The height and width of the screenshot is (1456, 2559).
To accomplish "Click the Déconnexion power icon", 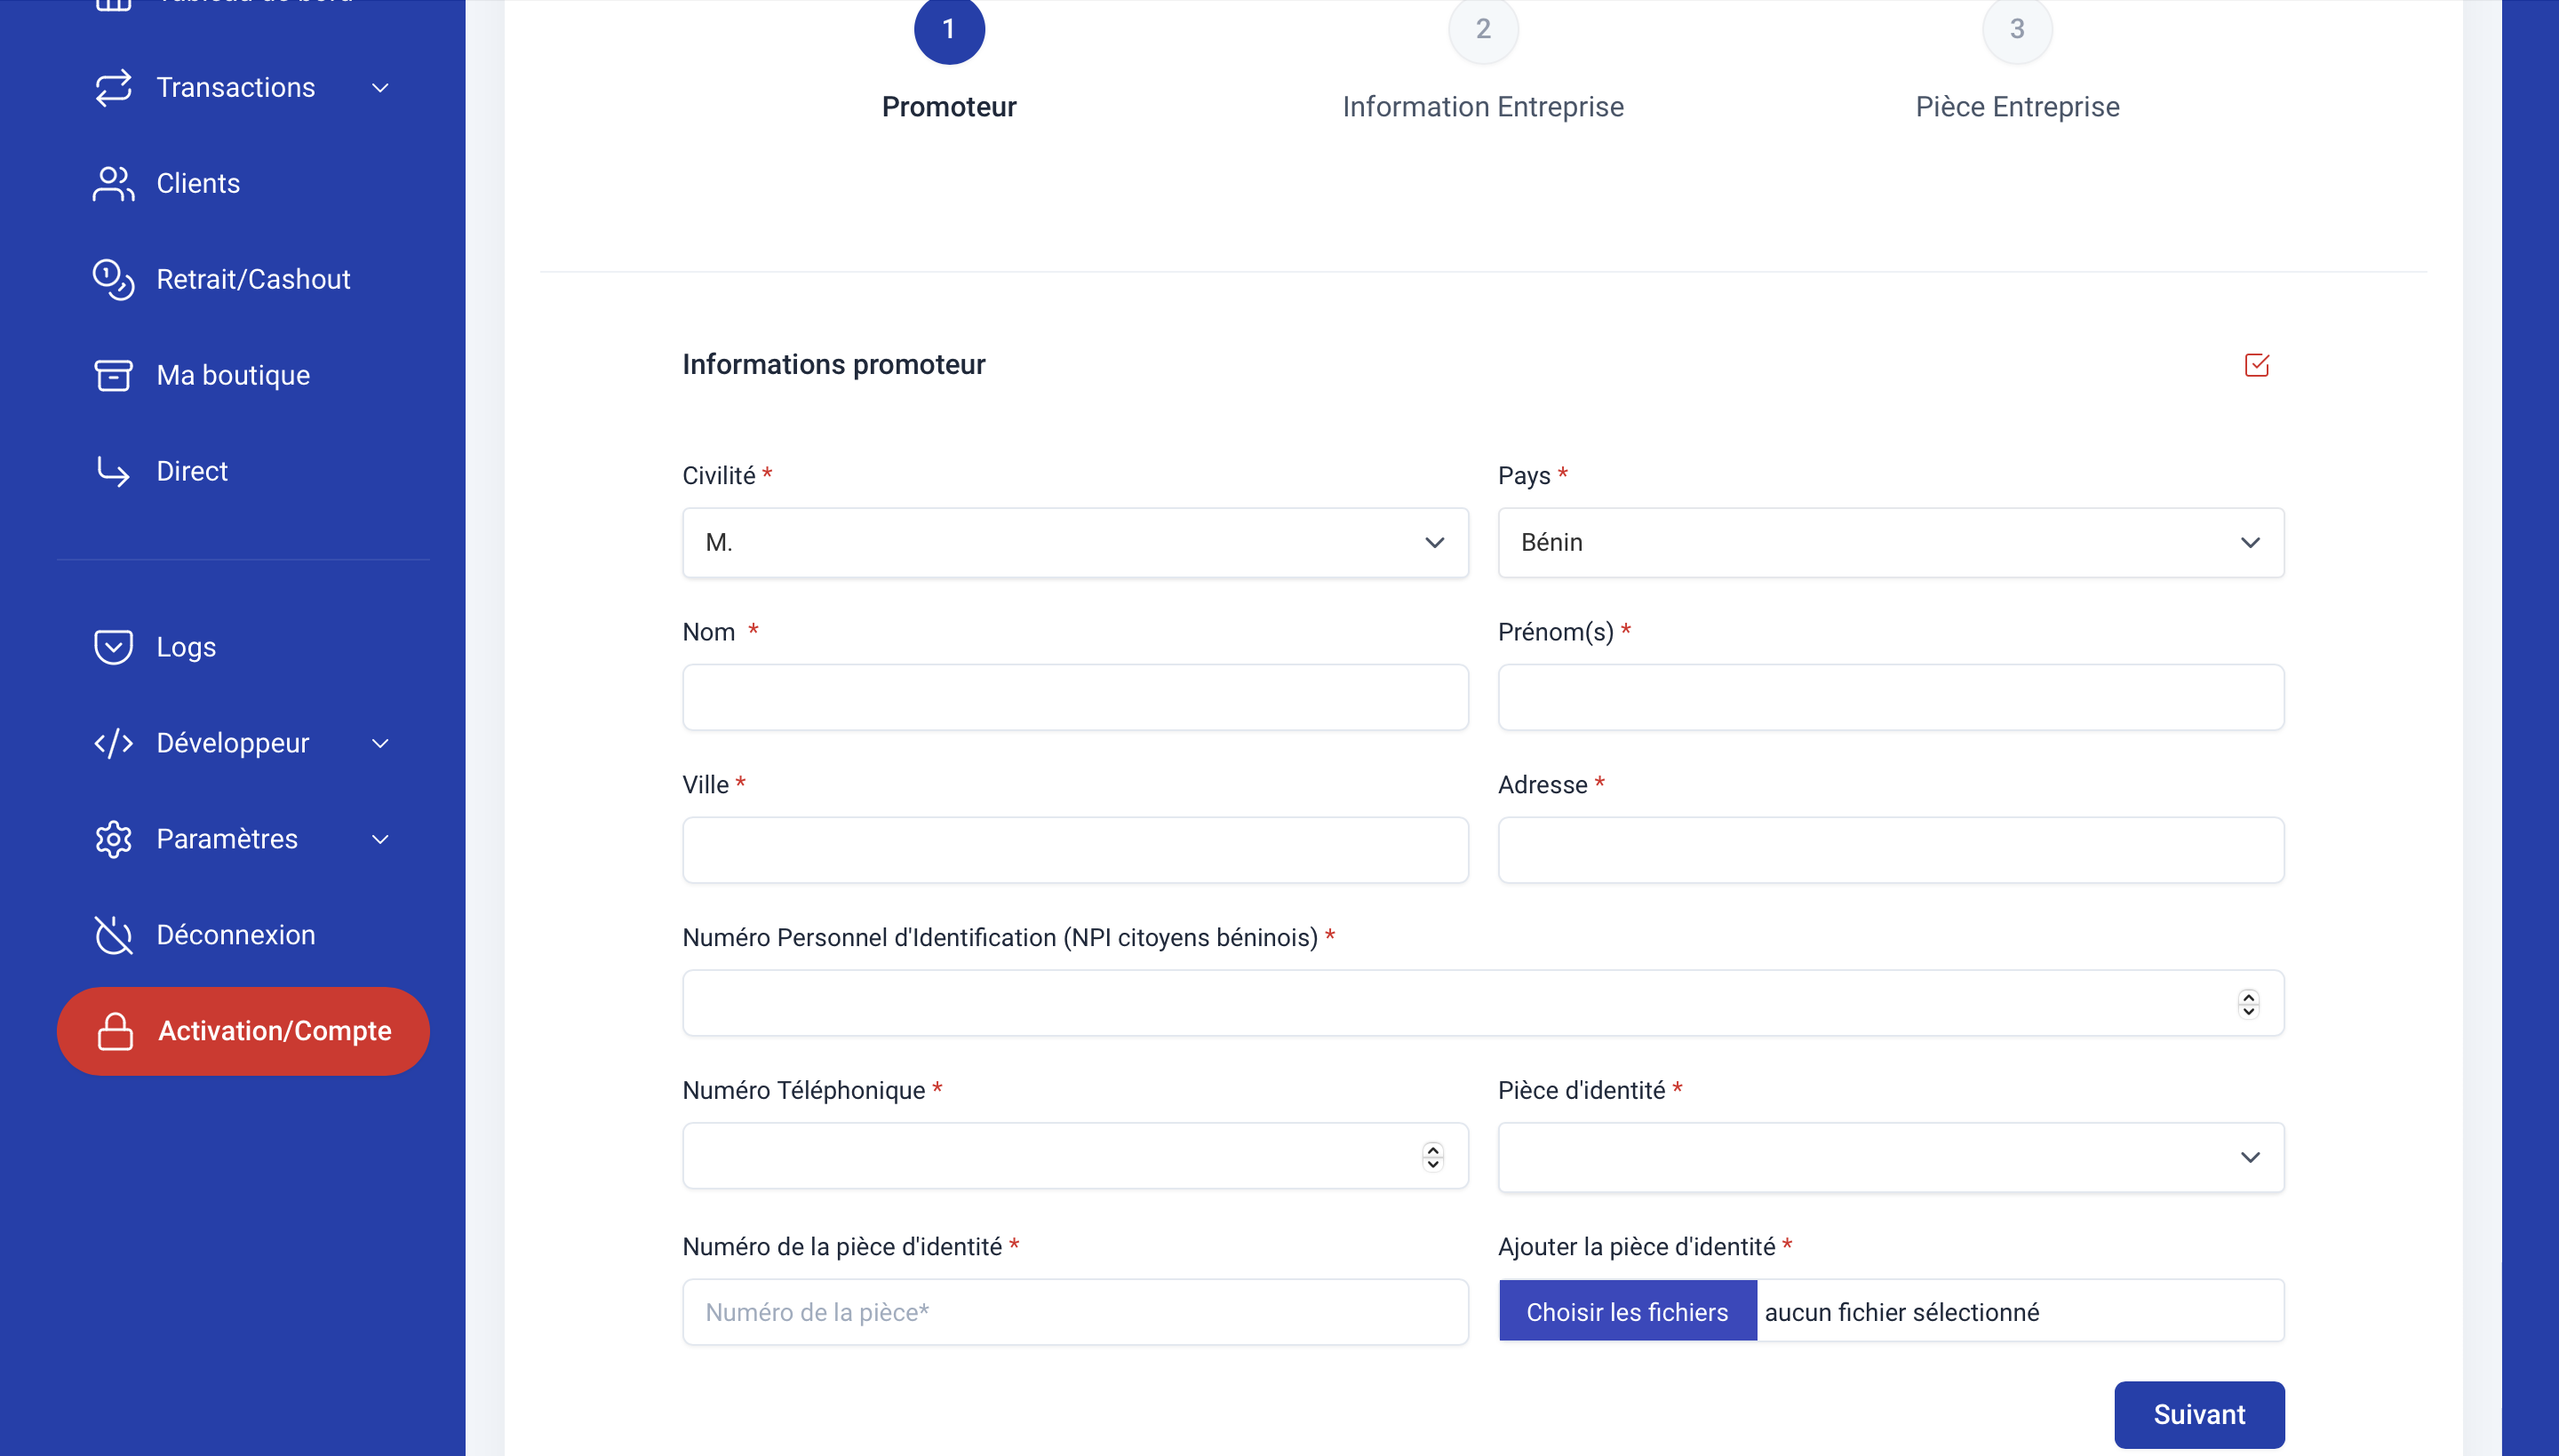I will [x=113, y=935].
